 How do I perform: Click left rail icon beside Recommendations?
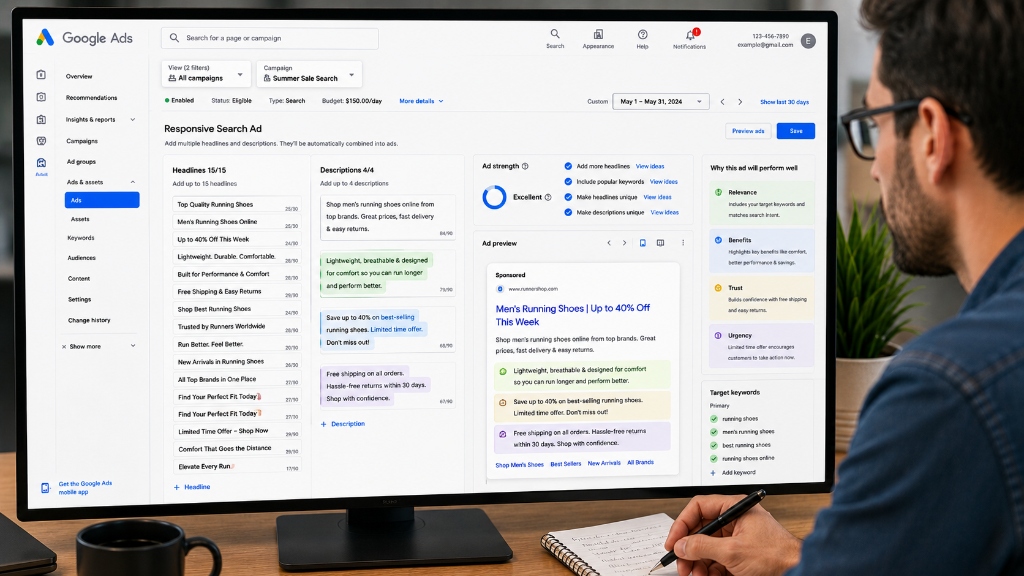coord(41,97)
